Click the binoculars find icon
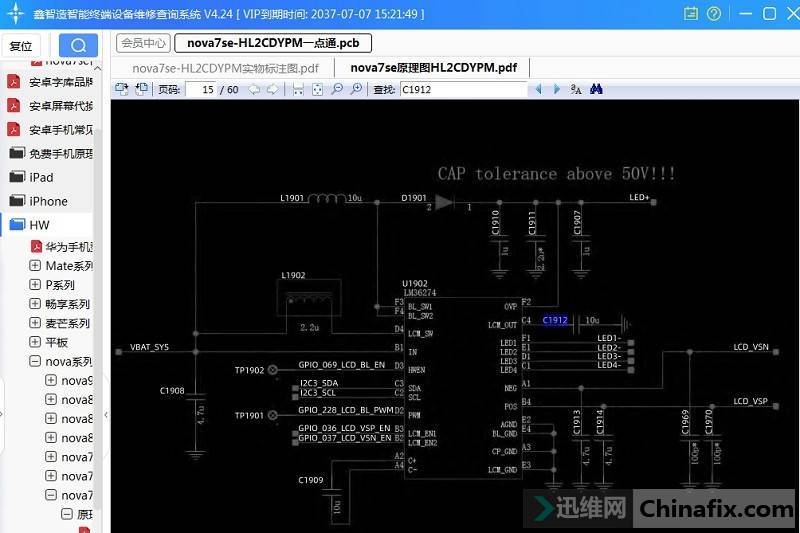Image resolution: width=800 pixels, height=533 pixels. coord(597,89)
